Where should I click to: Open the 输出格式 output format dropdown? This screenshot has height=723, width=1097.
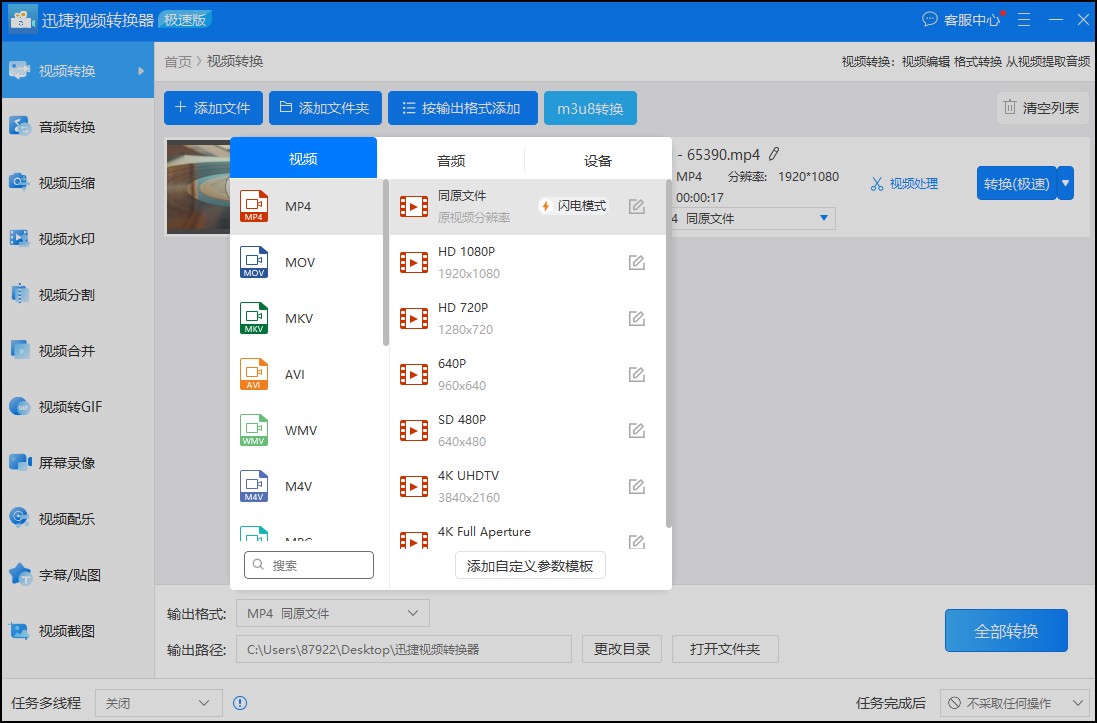click(x=332, y=613)
